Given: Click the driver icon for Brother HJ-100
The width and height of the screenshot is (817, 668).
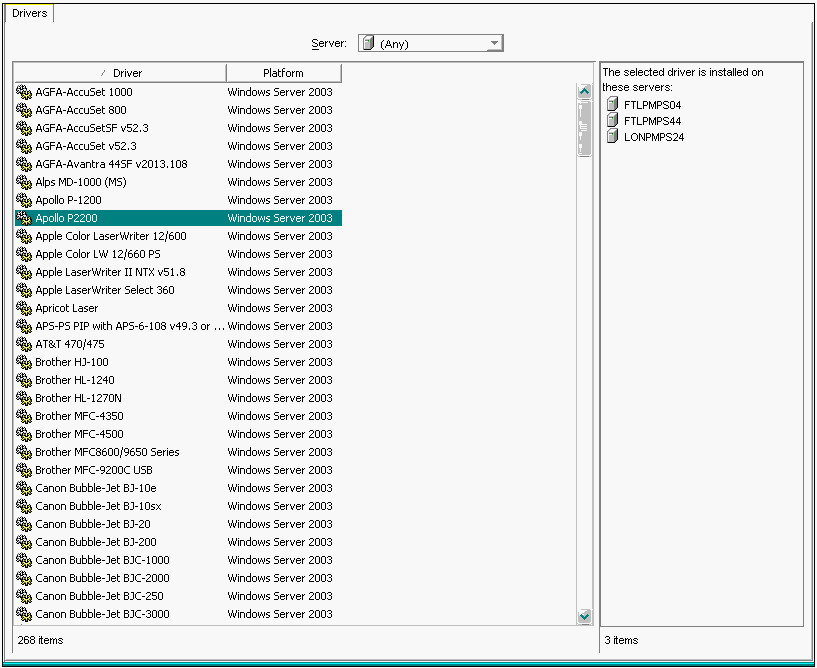Looking at the screenshot, I should coord(24,362).
